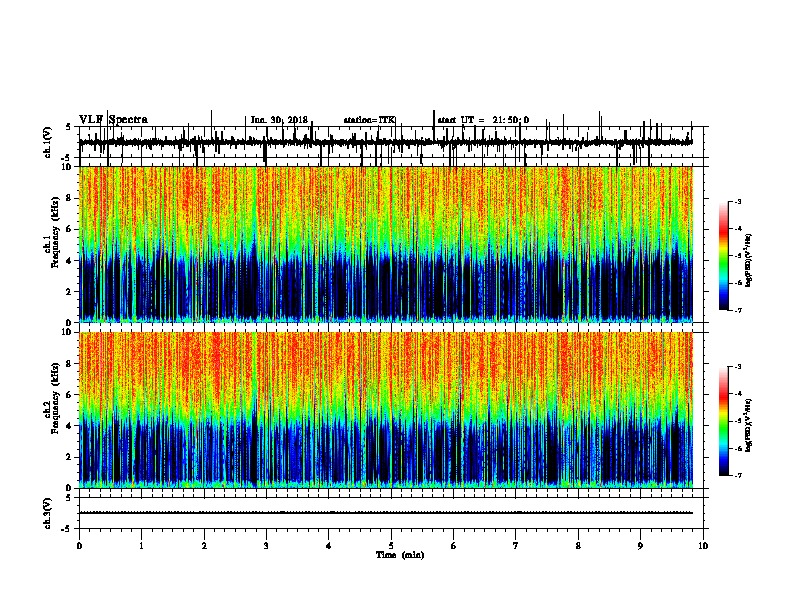Click the ch.2 frequency tick label "6"
792x612 pixels.
[69, 394]
